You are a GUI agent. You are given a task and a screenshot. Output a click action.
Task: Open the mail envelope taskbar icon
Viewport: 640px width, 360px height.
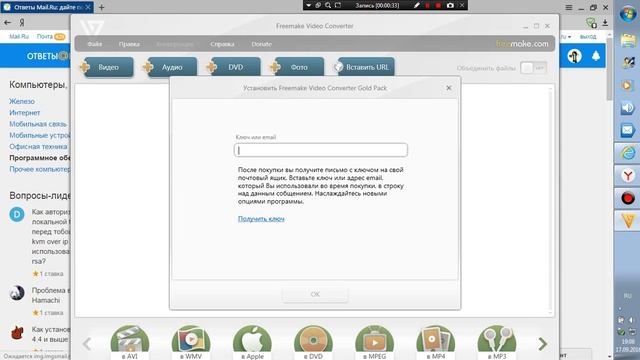(627, 131)
